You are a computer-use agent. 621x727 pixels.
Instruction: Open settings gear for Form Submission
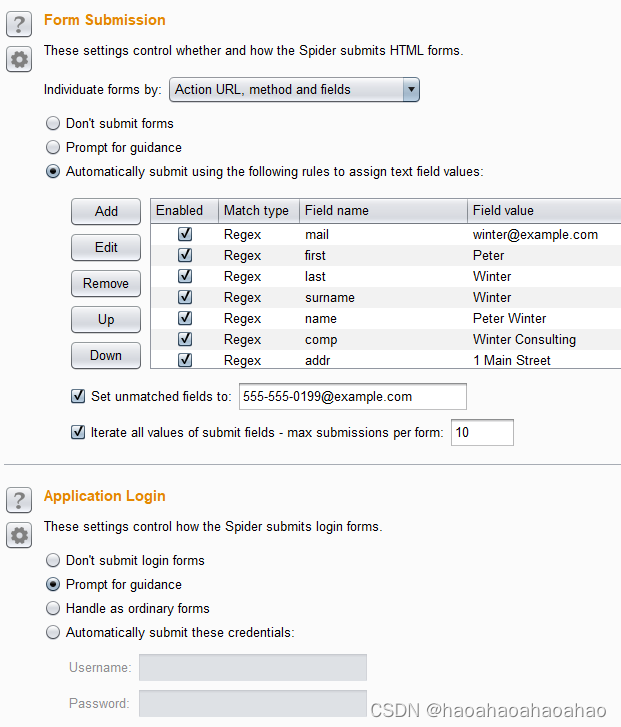(x=19, y=59)
